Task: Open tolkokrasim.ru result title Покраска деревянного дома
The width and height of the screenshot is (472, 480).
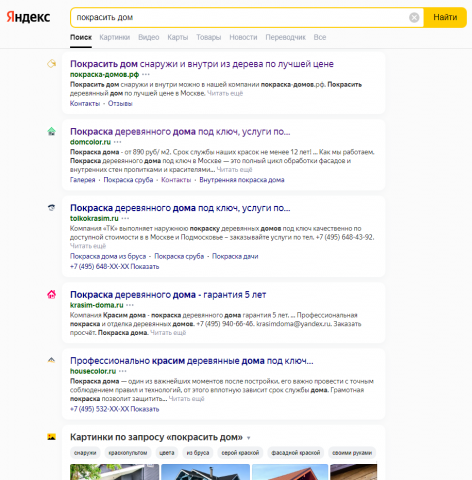Action: pyautogui.click(x=180, y=208)
